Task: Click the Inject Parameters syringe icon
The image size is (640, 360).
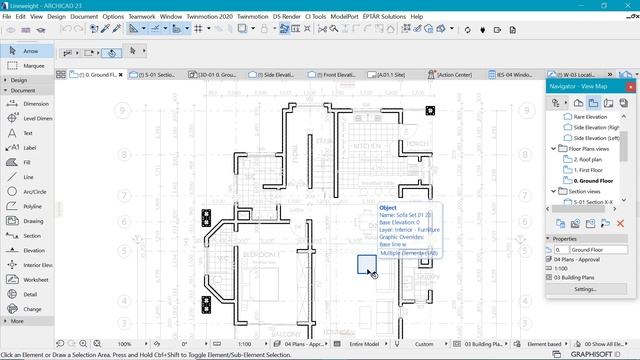Action: click(116, 29)
